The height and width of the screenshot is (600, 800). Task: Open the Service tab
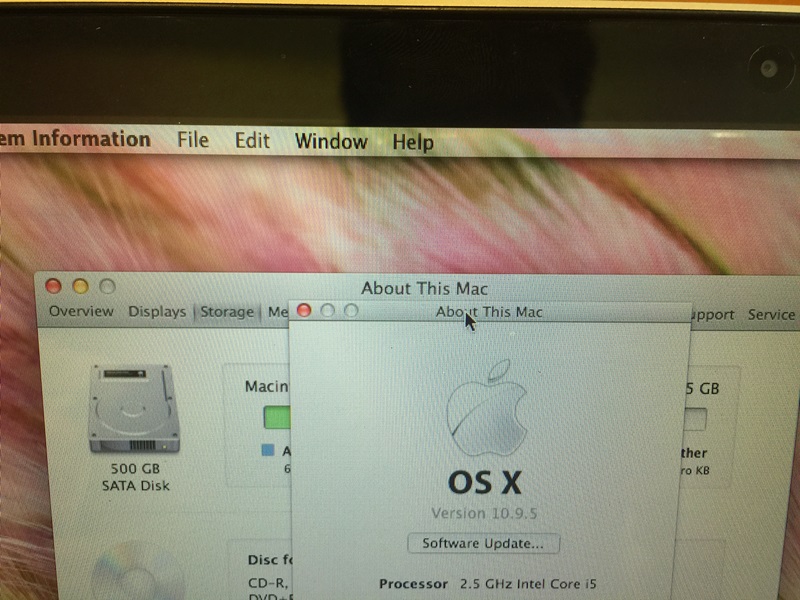coord(771,315)
